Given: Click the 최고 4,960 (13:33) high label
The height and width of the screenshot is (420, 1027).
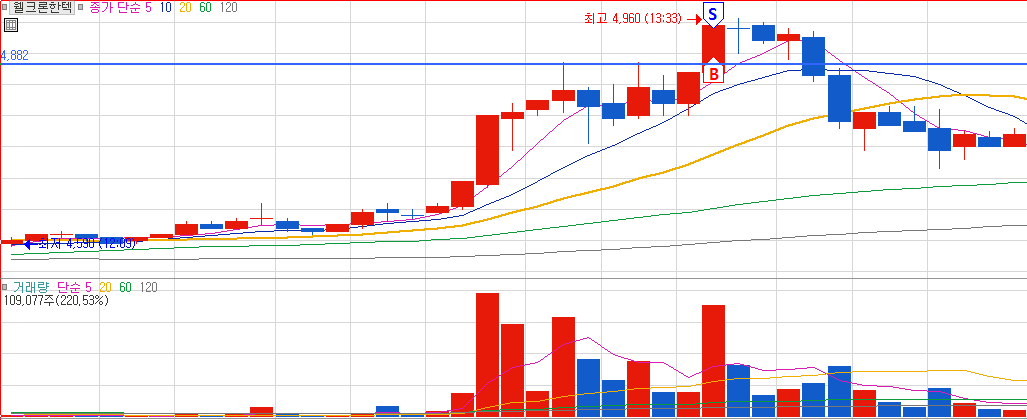Looking at the screenshot, I should 635,19.
